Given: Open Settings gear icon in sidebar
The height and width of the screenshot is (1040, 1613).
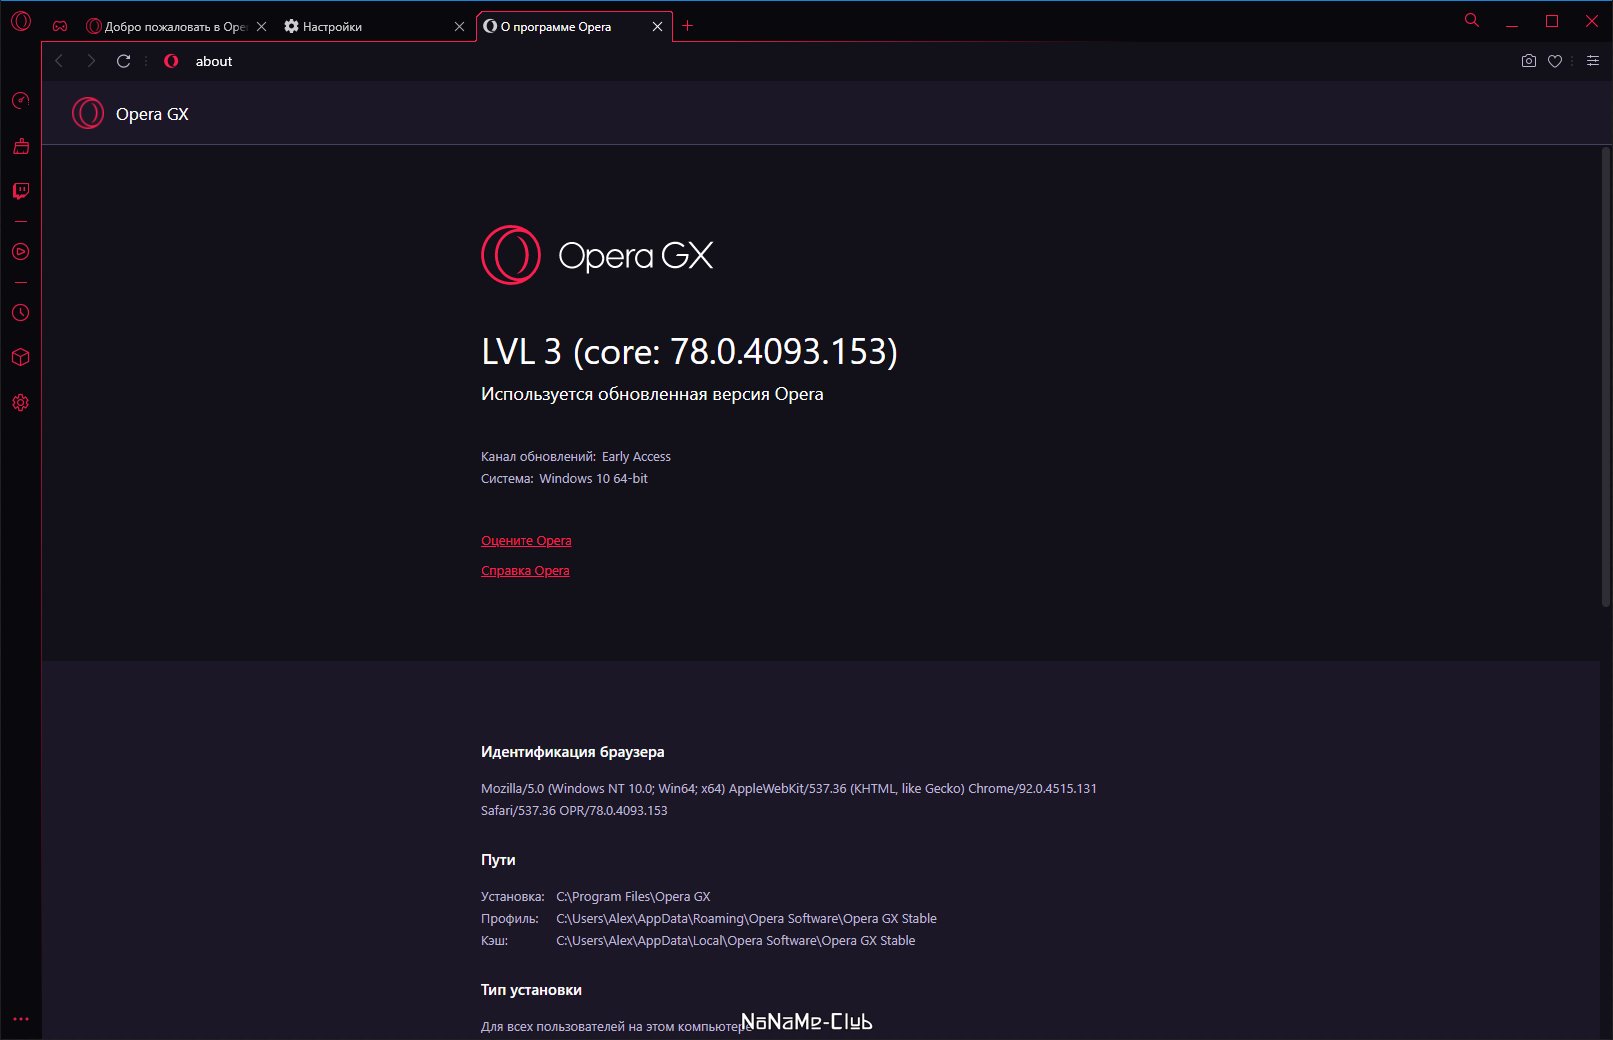Looking at the screenshot, I should pos(21,403).
